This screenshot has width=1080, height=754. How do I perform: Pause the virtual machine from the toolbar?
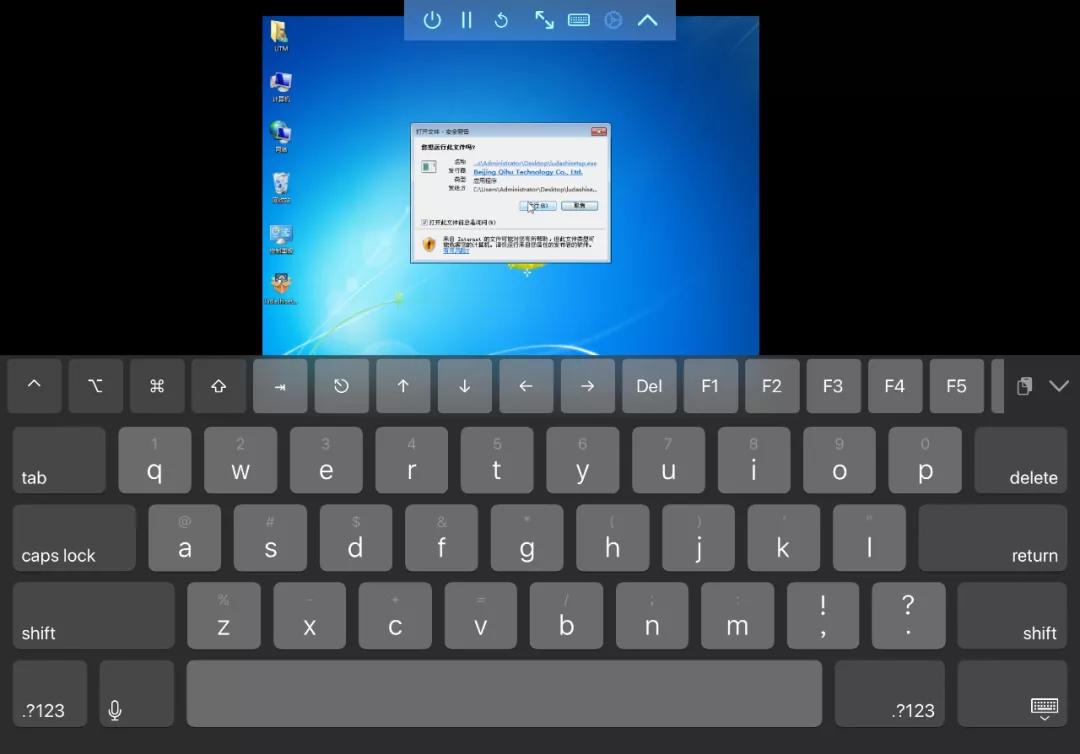coord(466,20)
